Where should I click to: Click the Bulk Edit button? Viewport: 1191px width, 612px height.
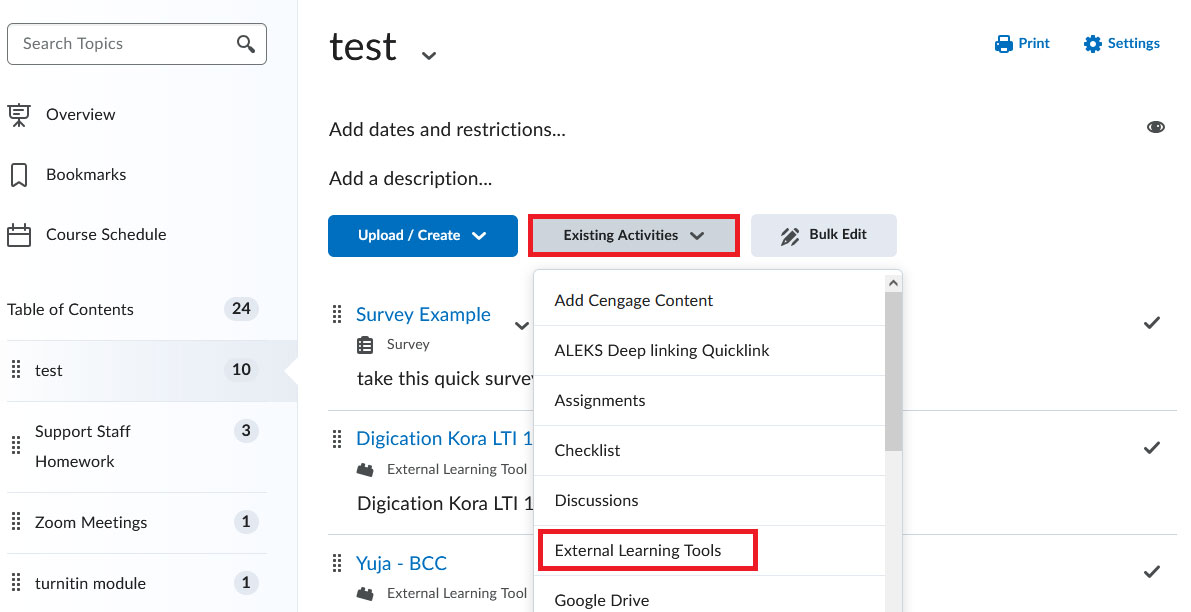[823, 235]
